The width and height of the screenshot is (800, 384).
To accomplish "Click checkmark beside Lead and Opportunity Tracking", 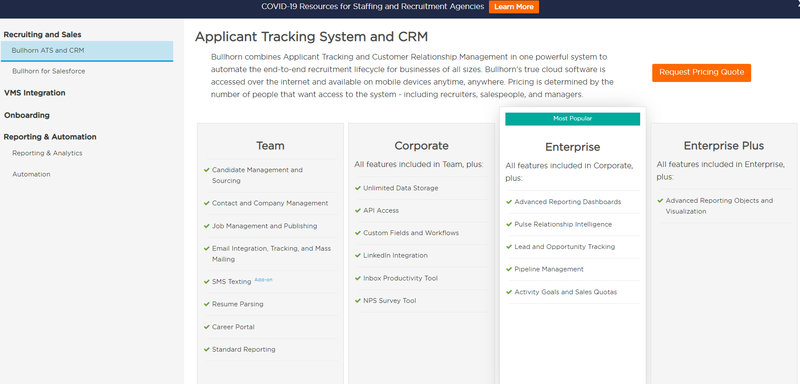I will 509,247.
